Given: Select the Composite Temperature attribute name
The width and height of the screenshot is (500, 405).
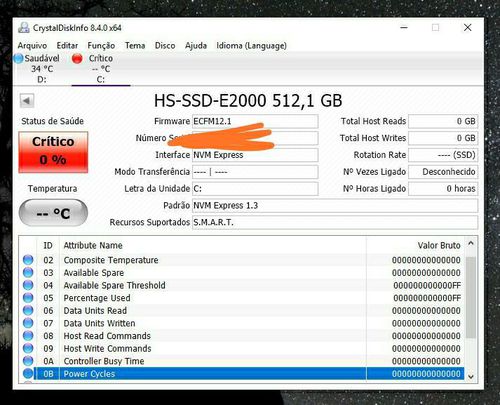Looking at the screenshot, I should (111, 260).
